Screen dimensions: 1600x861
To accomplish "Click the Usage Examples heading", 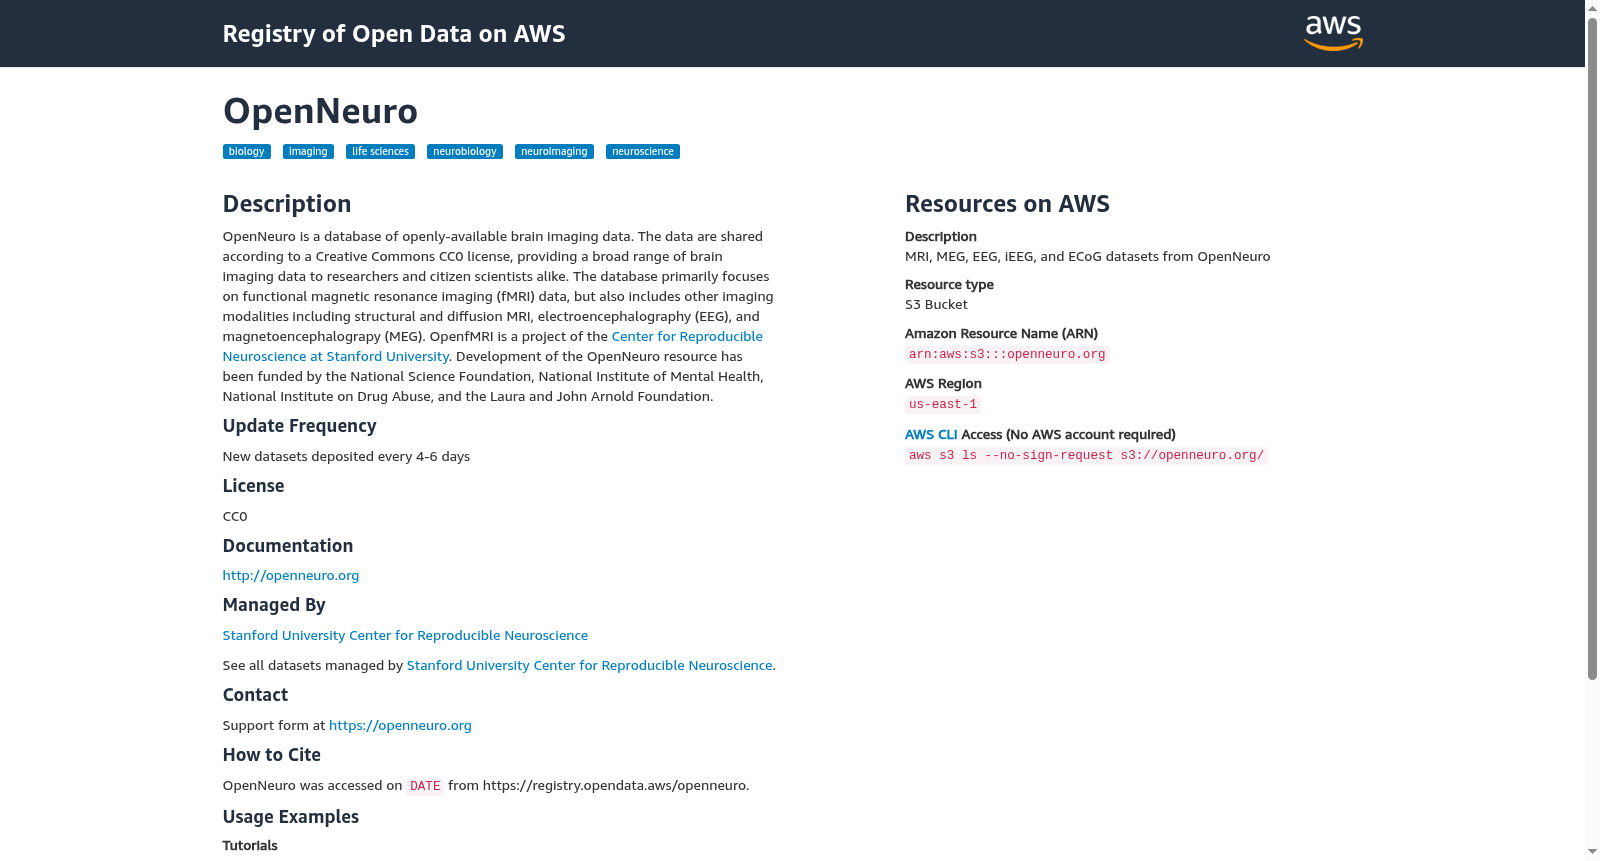I will [x=291, y=817].
